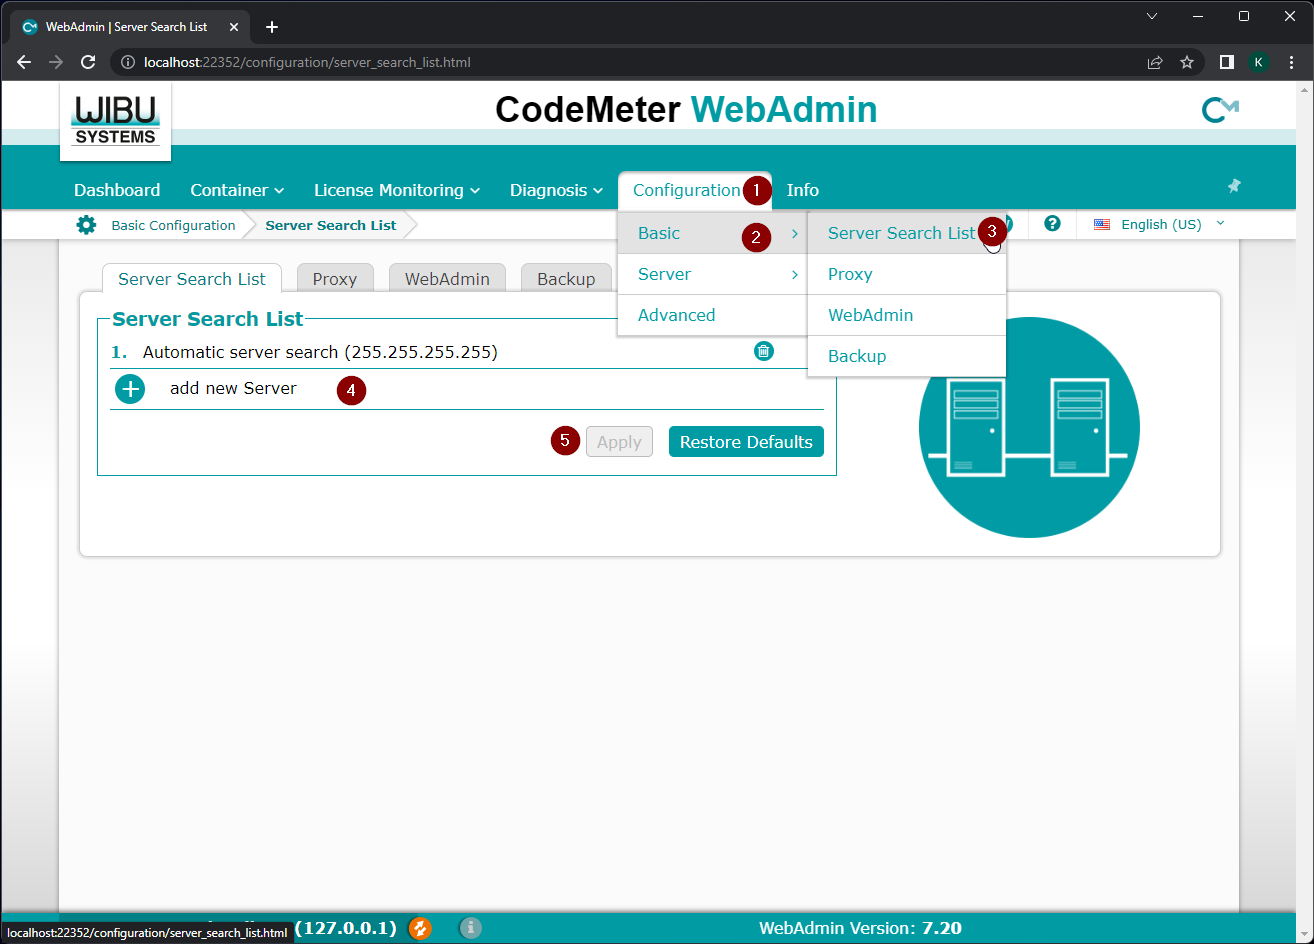
Task: Click the Restore Defaults button
Action: pos(746,442)
